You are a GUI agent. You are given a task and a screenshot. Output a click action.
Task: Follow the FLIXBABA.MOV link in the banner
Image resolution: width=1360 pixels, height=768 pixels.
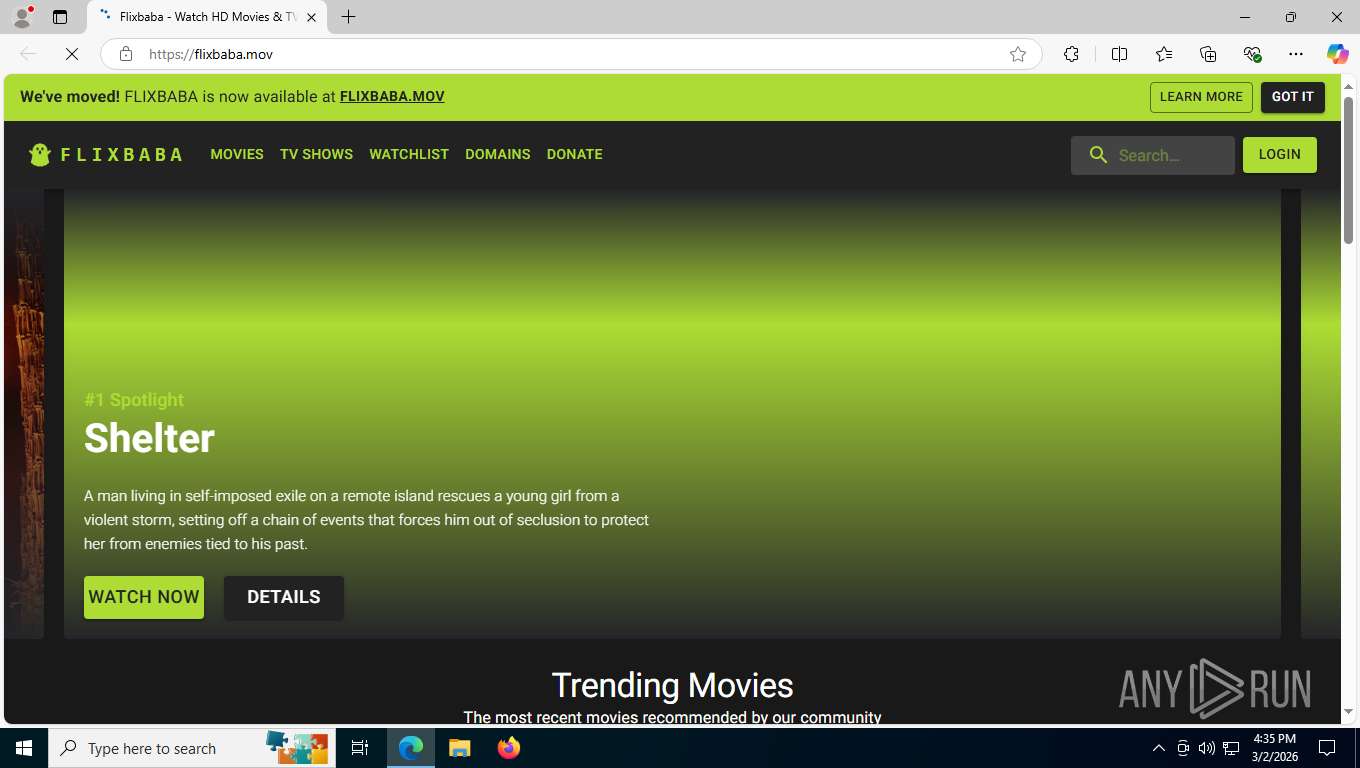tap(392, 97)
